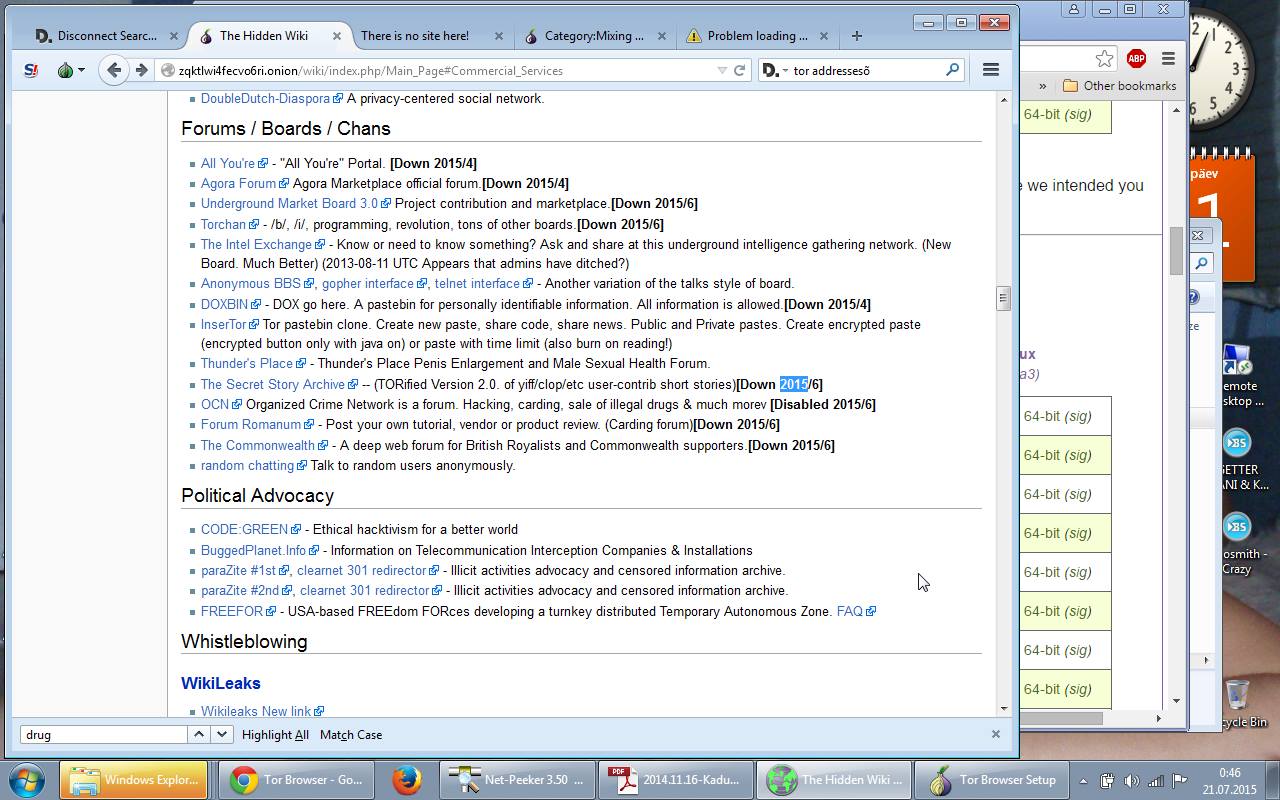
Task: Click the search magnifier icon in search box
Action: 953,70
